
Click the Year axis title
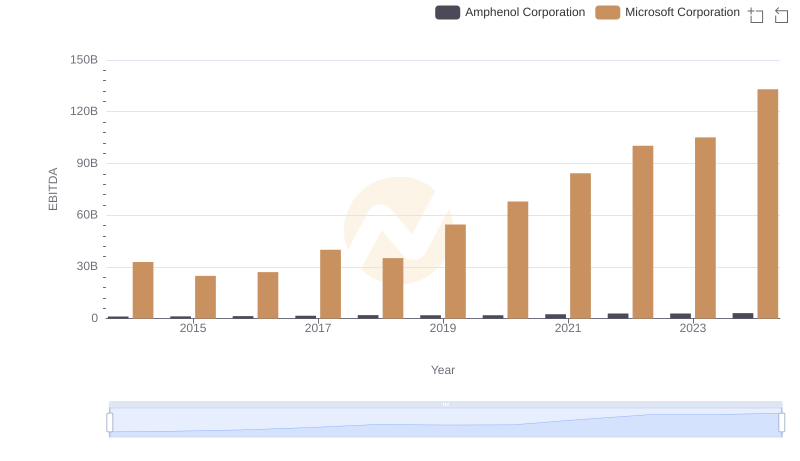(443, 370)
